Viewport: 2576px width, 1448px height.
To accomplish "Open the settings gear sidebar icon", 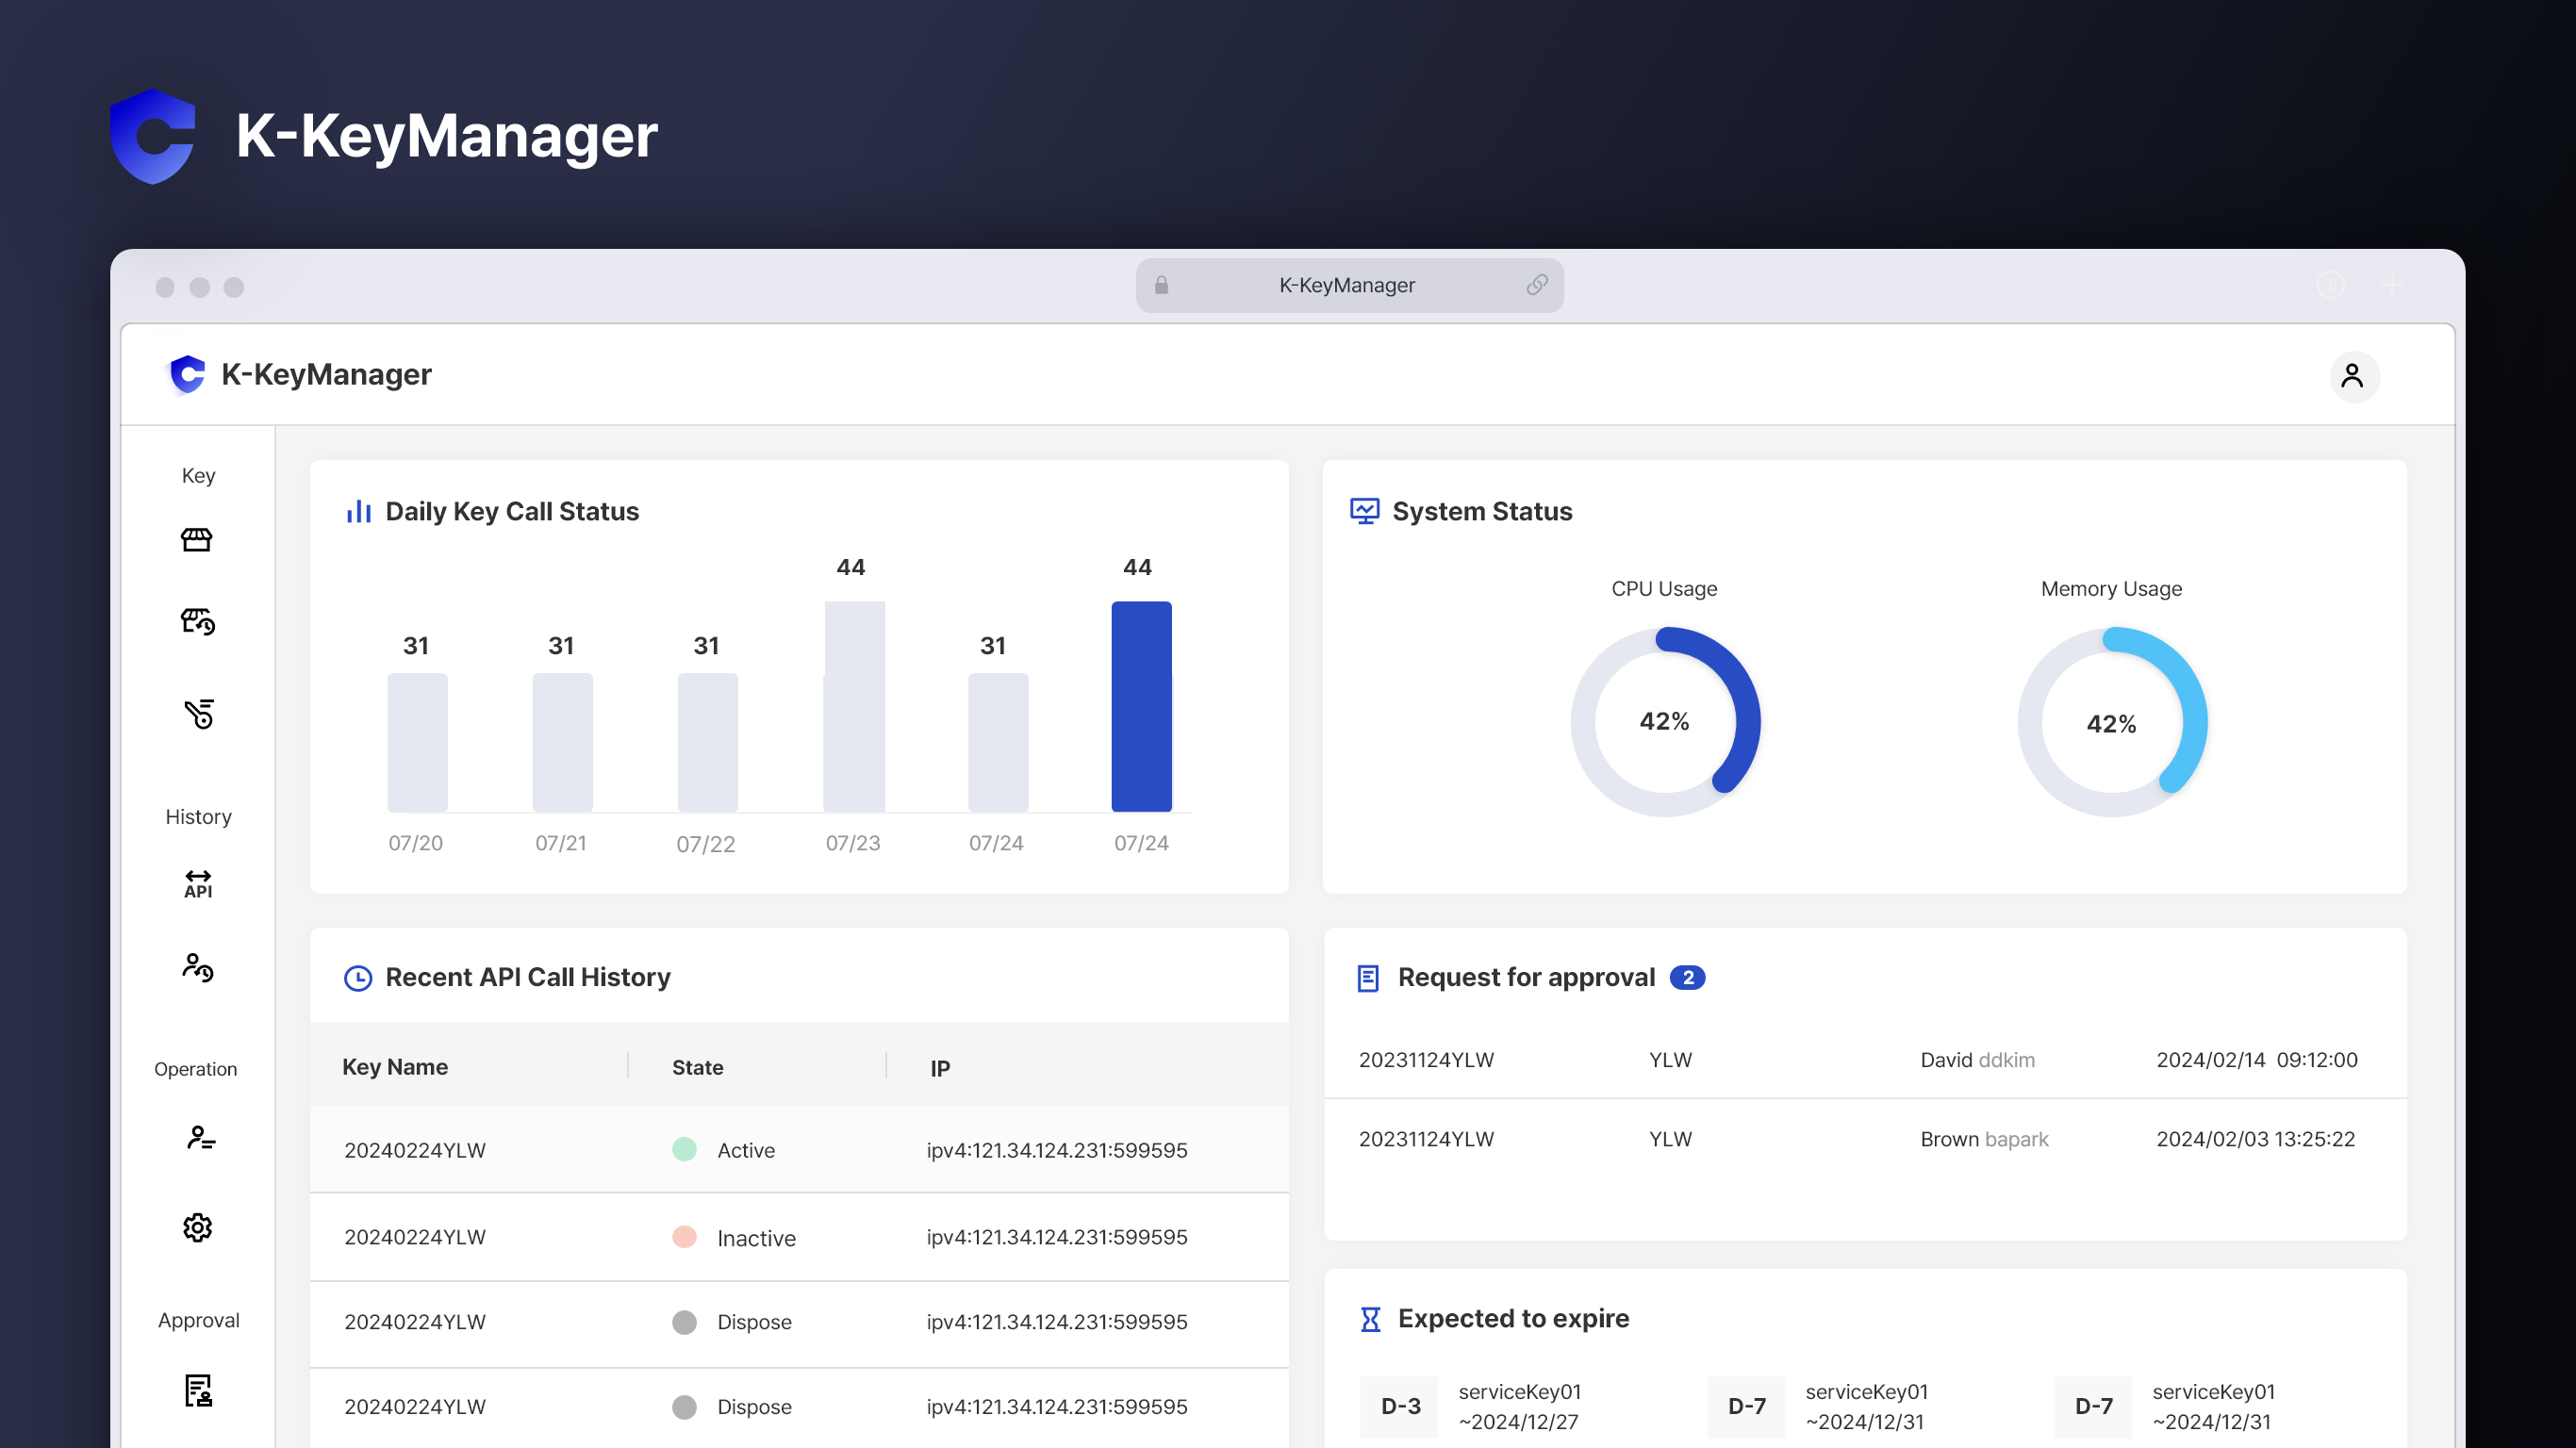I will (x=198, y=1227).
